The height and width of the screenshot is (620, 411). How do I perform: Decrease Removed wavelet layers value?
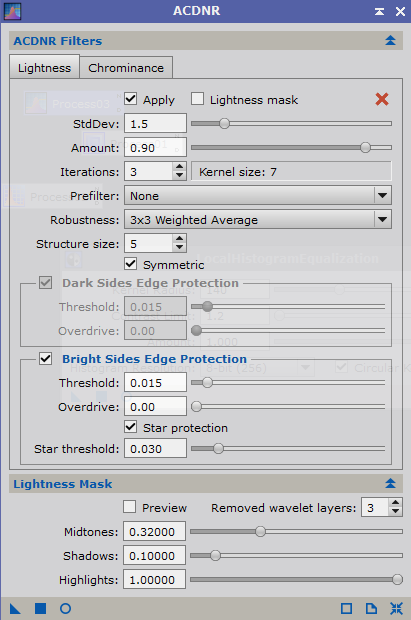click(396, 512)
